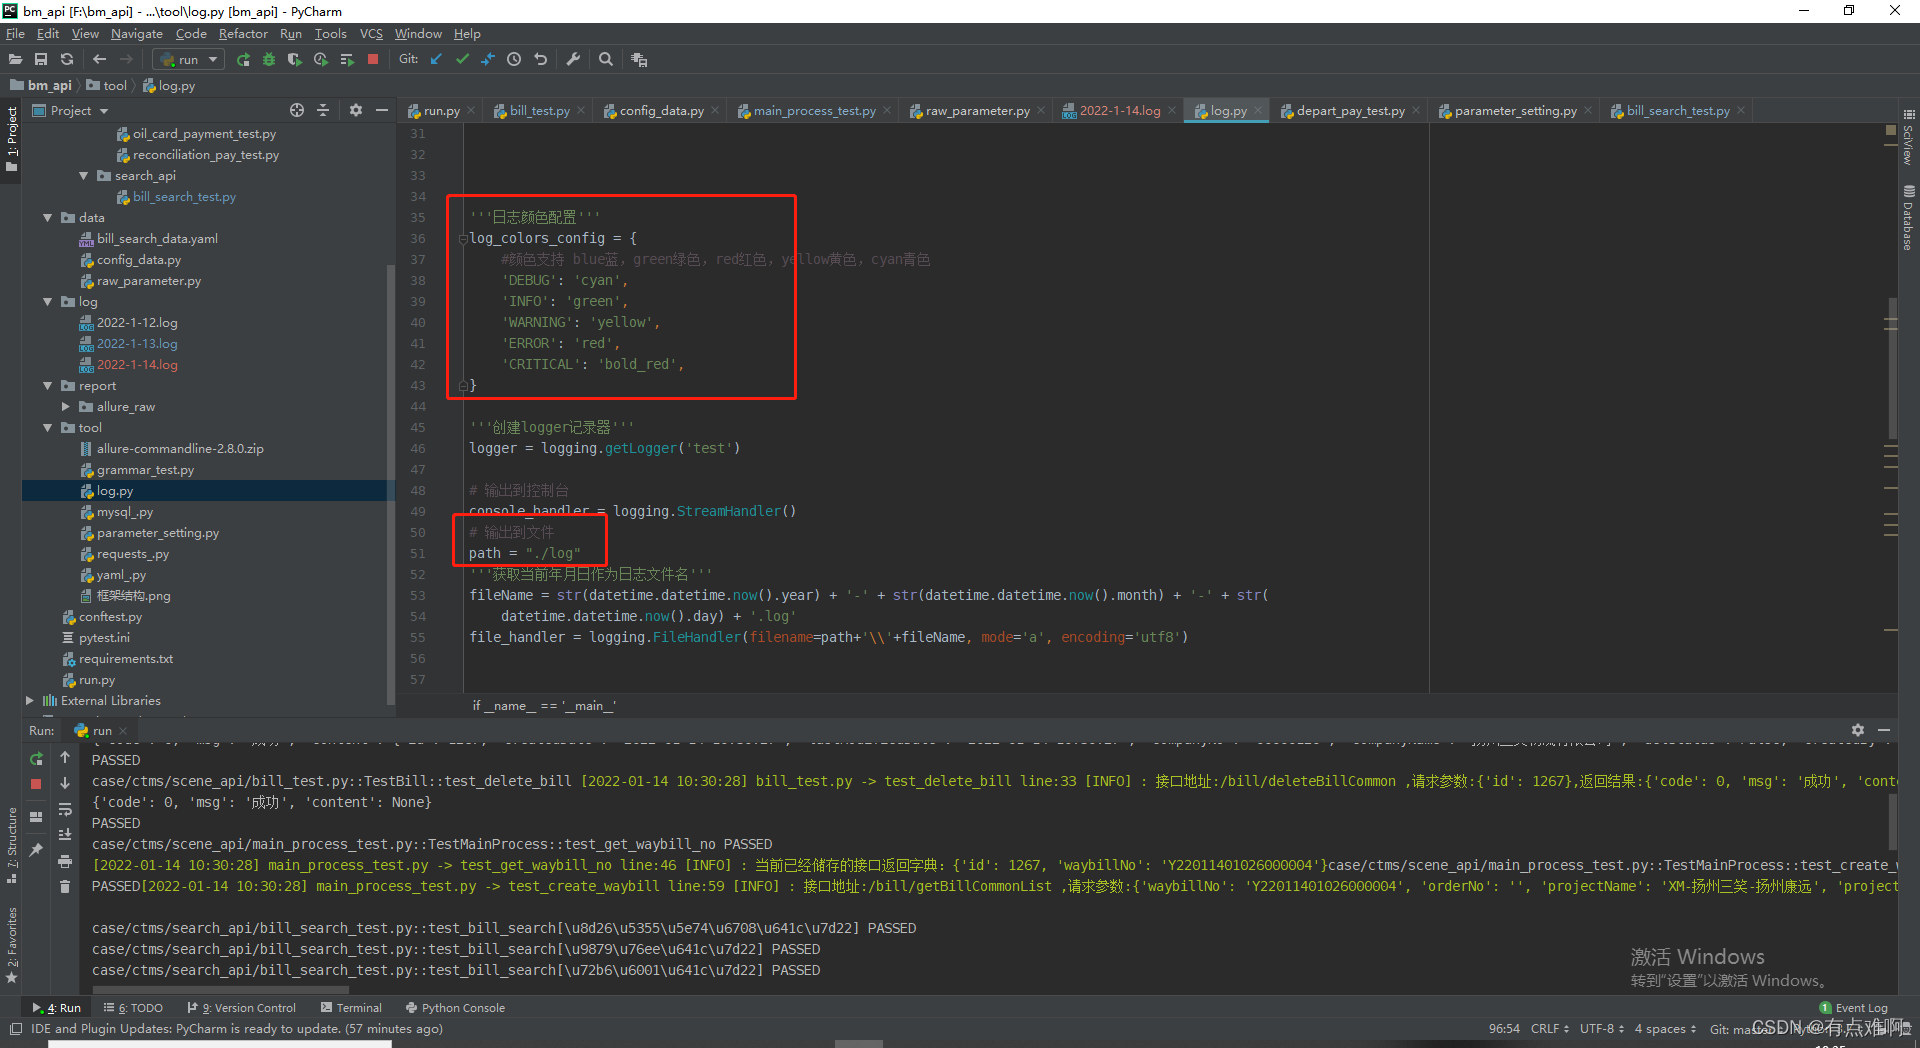The image size is (1920, 1048).
Task: Click the Search Everywhere magnifier icon
Action: coord(606,60)
